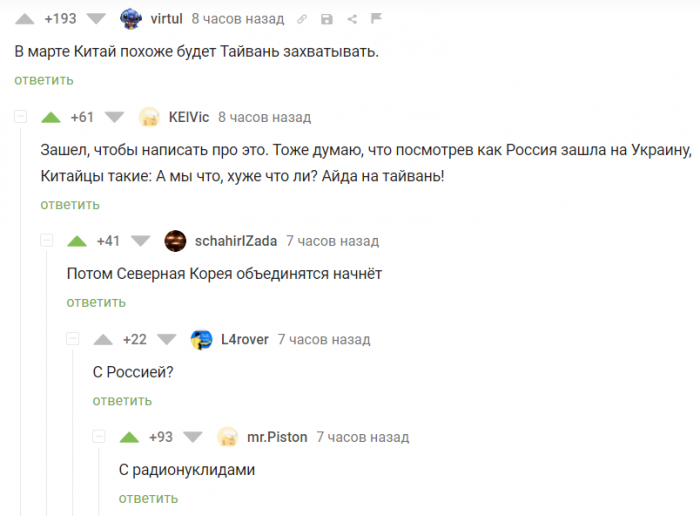Collapse mr.Piston's reply thread
This screenshot has width=700, height=516.
[x=98, y=437]
